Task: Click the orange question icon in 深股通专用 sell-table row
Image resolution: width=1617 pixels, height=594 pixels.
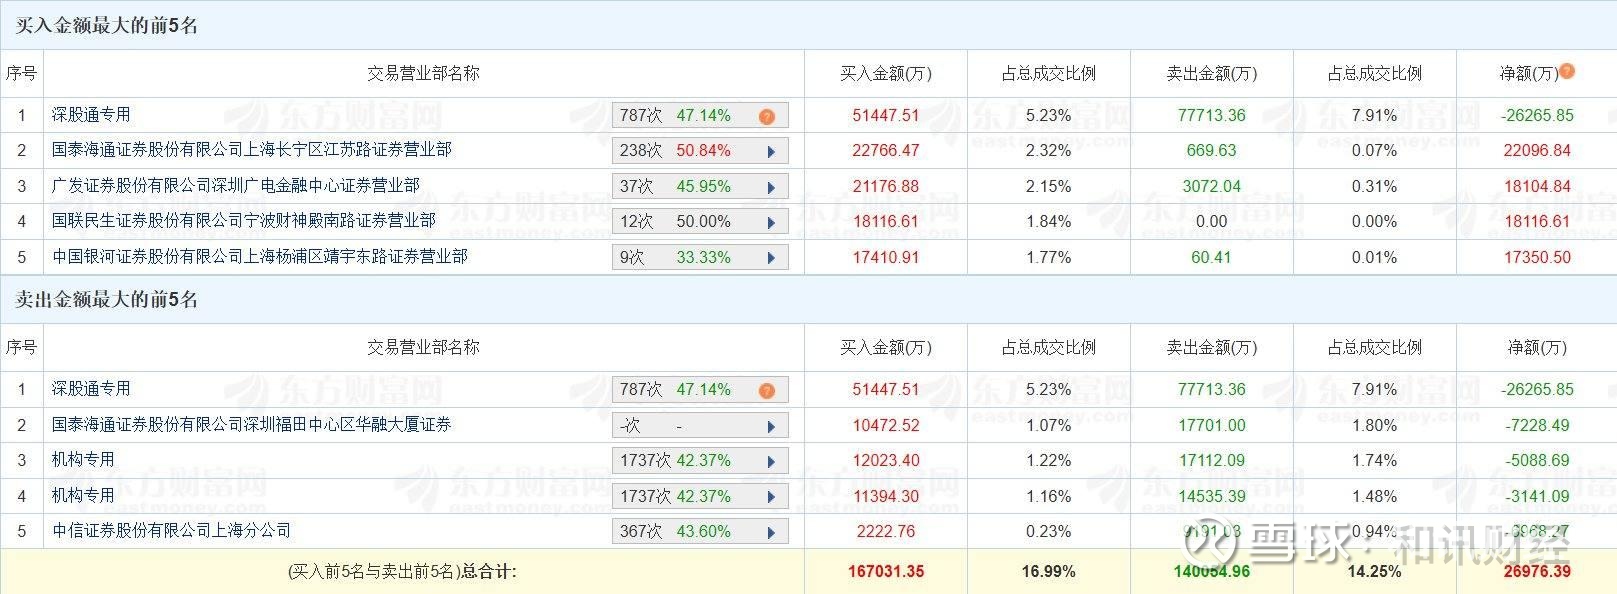Action: tap(767, 390)
